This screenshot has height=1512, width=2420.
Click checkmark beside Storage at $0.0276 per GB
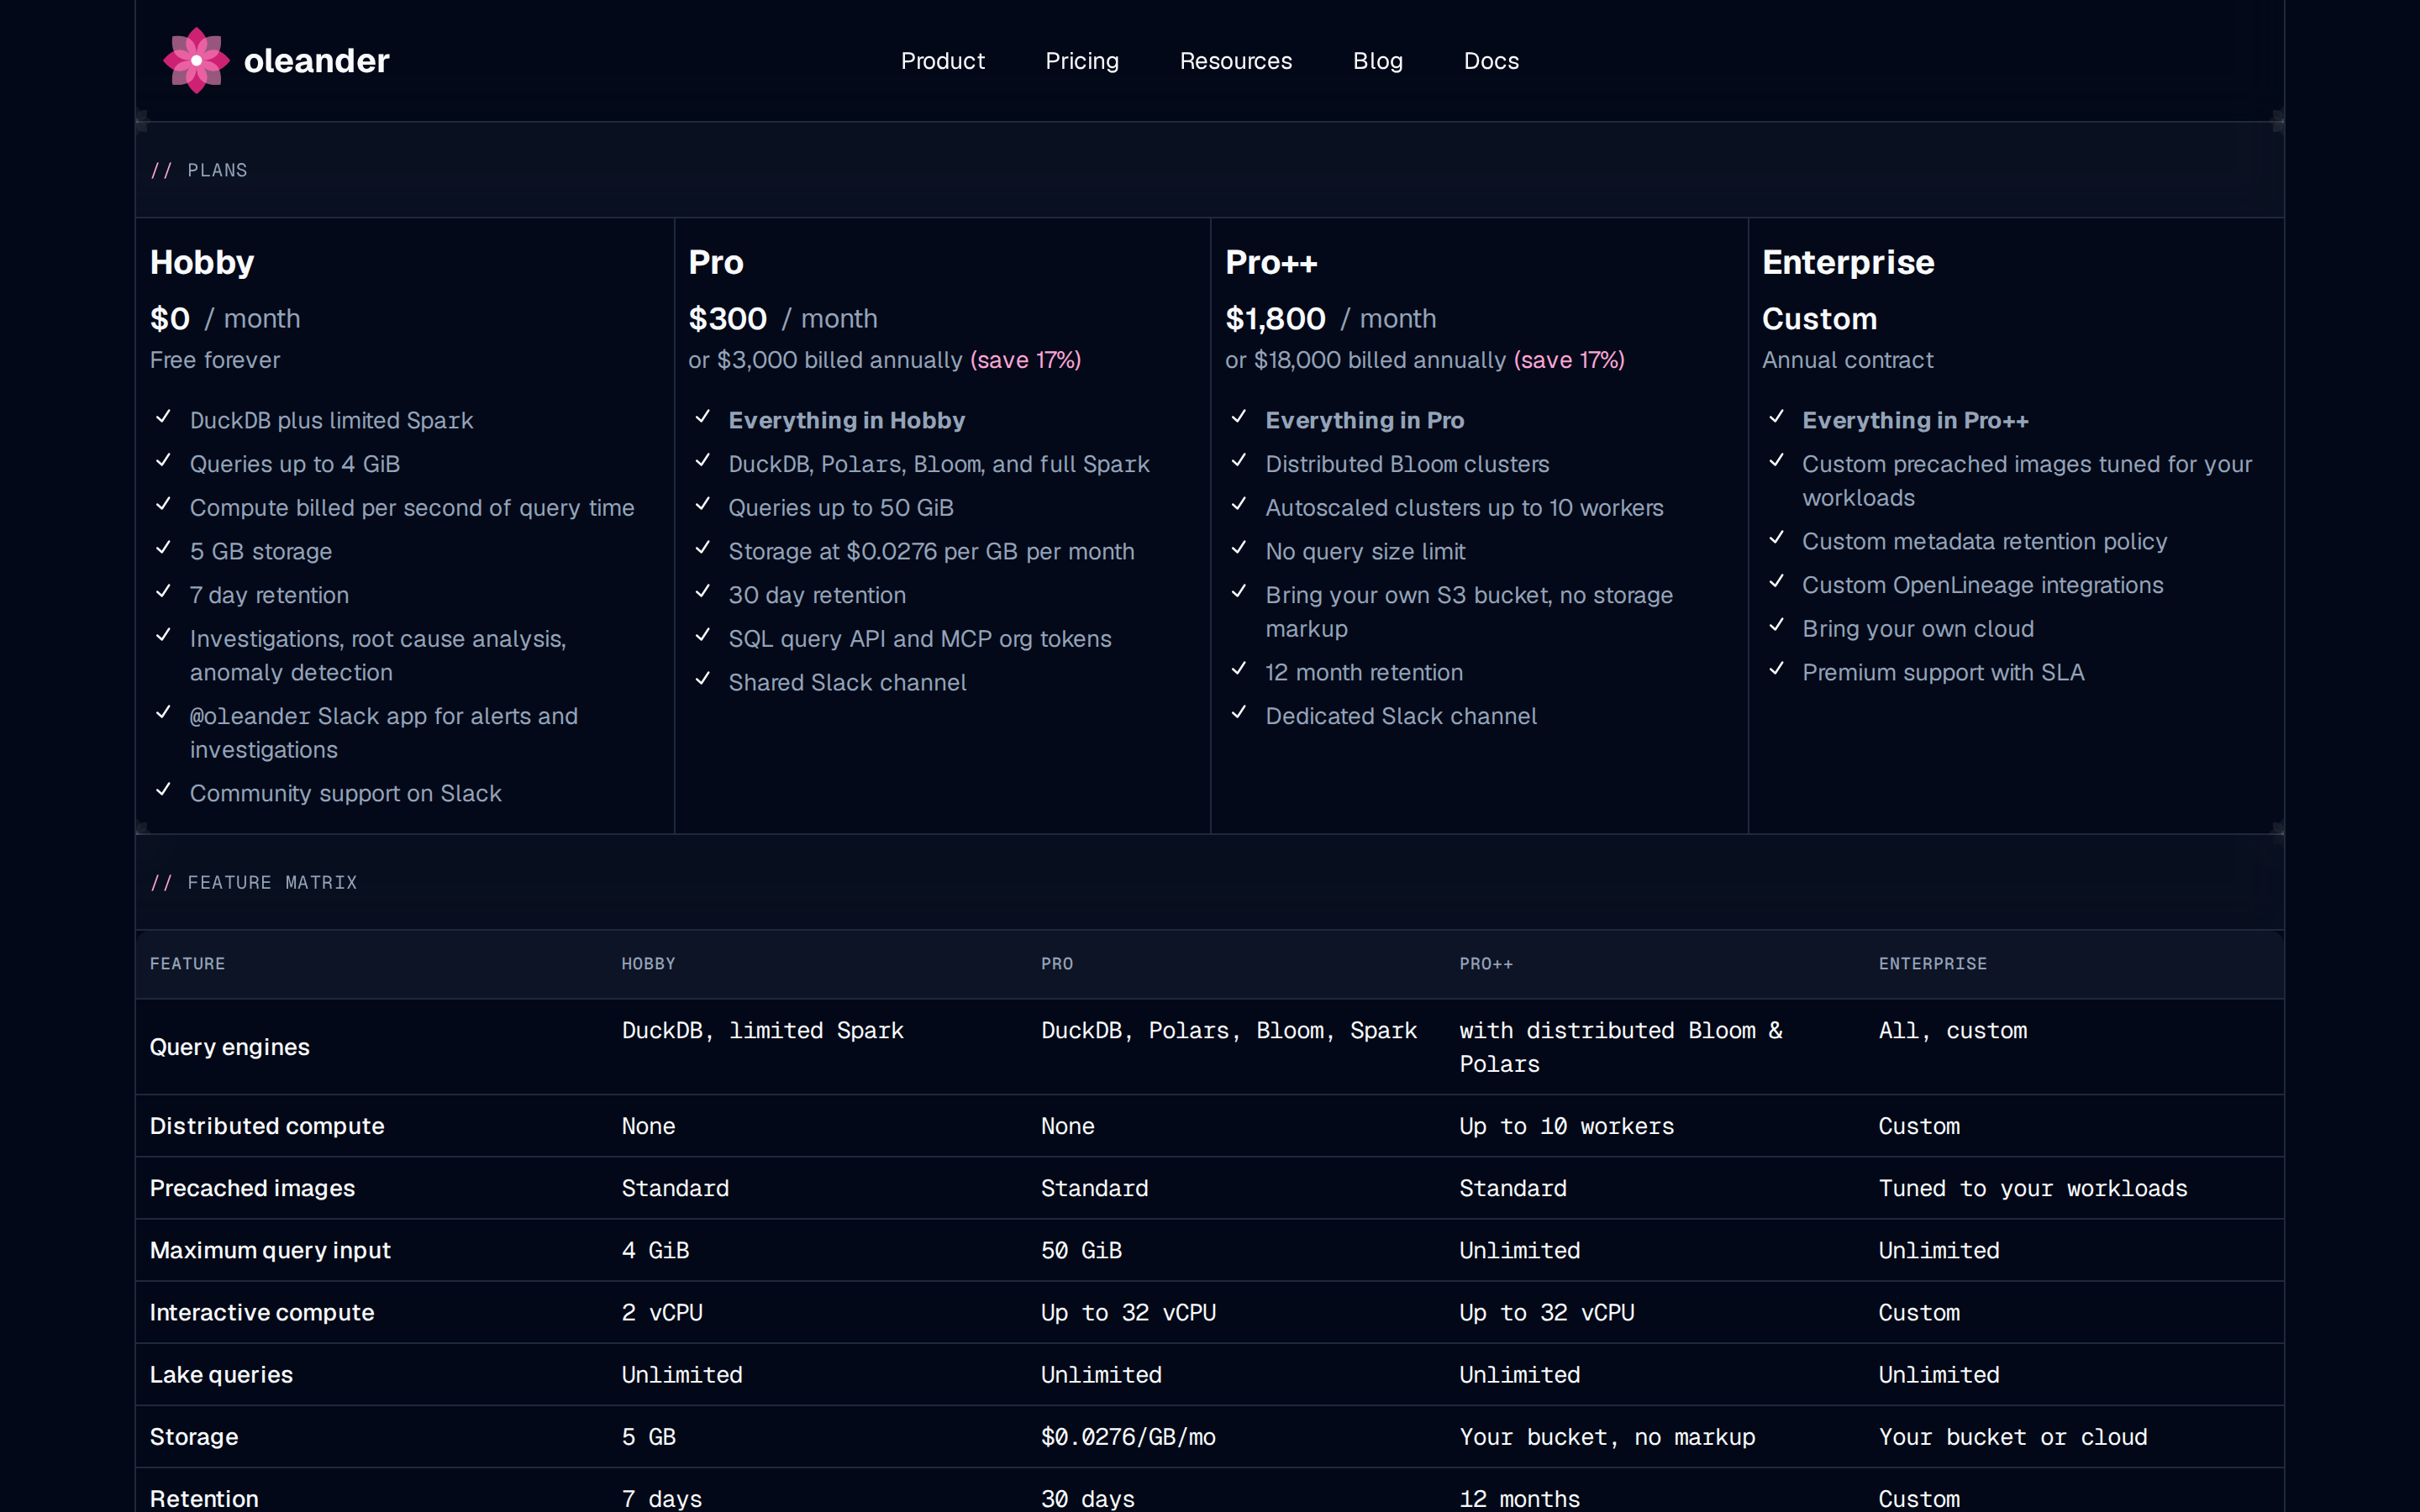click(703, 547)
